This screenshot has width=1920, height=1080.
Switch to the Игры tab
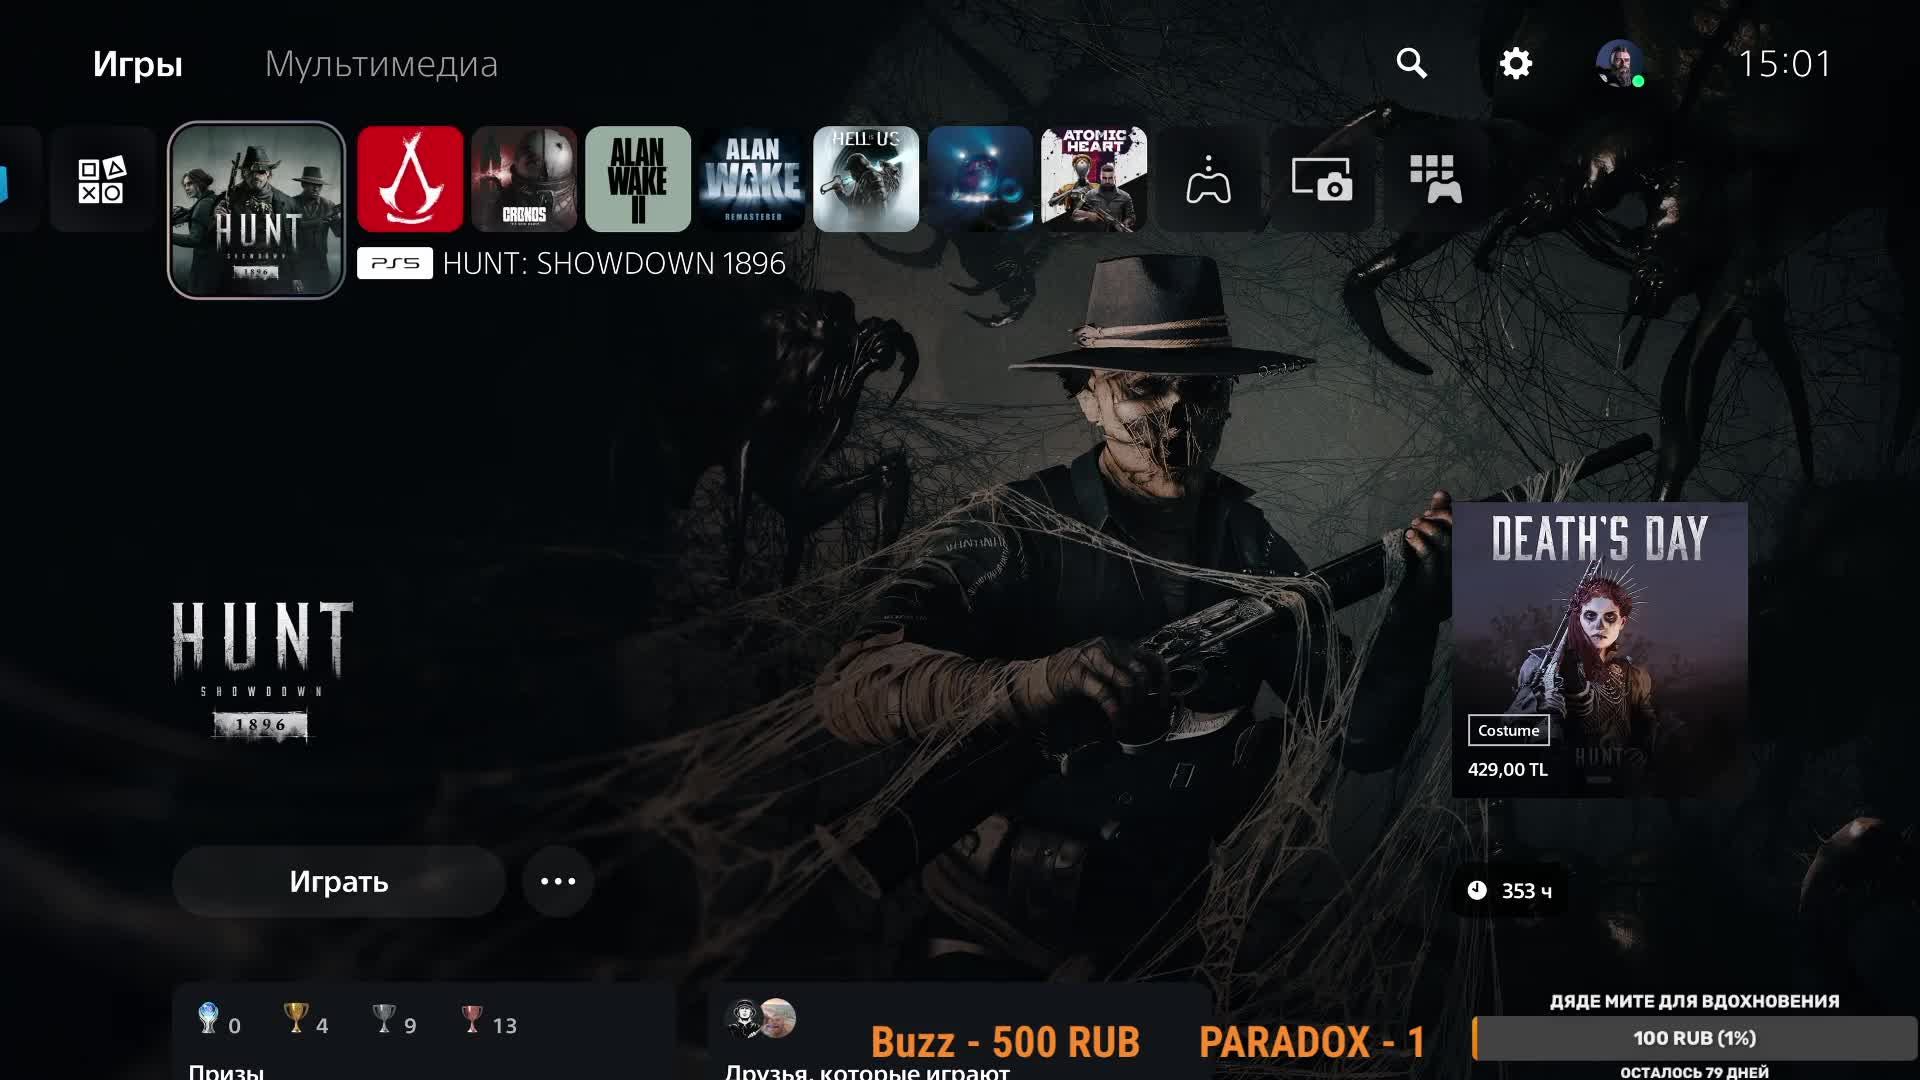138,64
